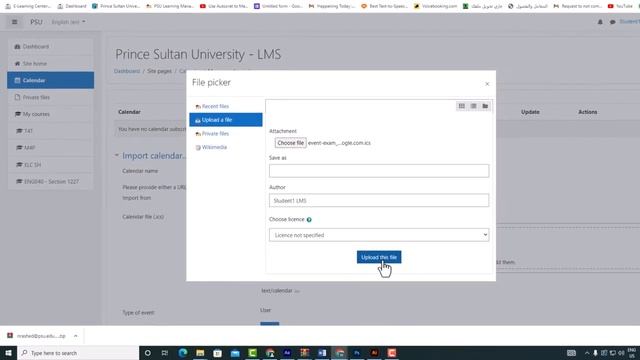This screenshot has width=640, height=360.
Task: Open the English language dropdown
Action: [x=69, y=22]
